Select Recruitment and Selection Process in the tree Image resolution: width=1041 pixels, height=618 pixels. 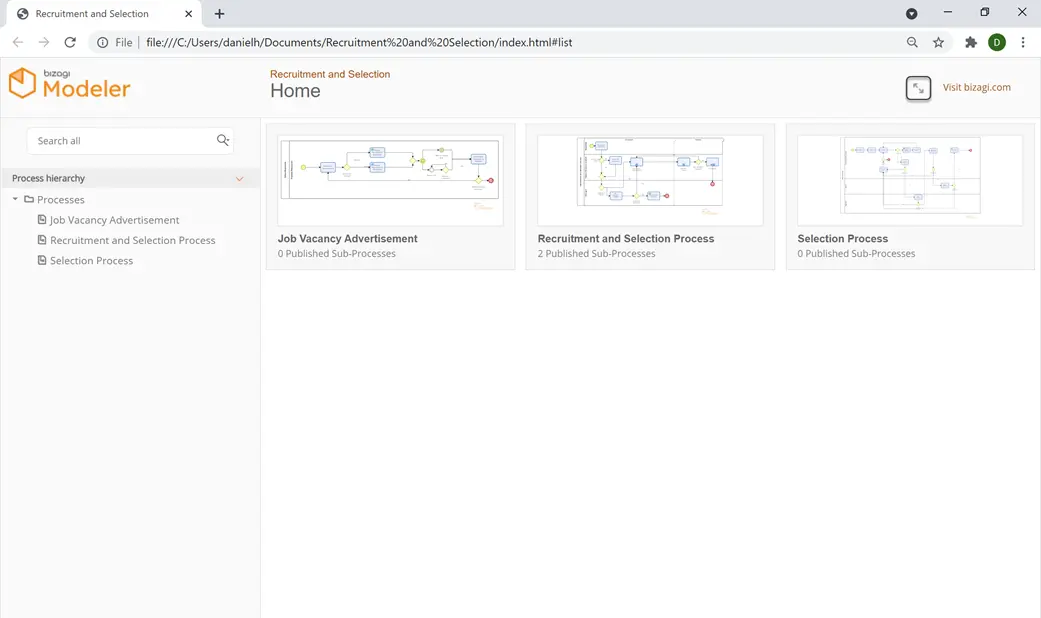(x=133, y=240)
